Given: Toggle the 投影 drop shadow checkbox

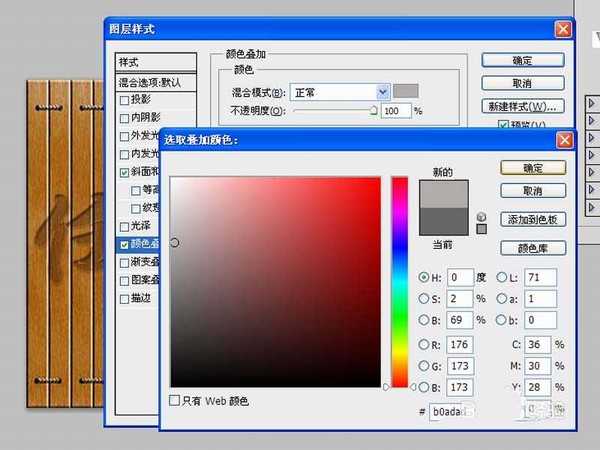Looking at the screenshot, I should (x=124, y=100).
